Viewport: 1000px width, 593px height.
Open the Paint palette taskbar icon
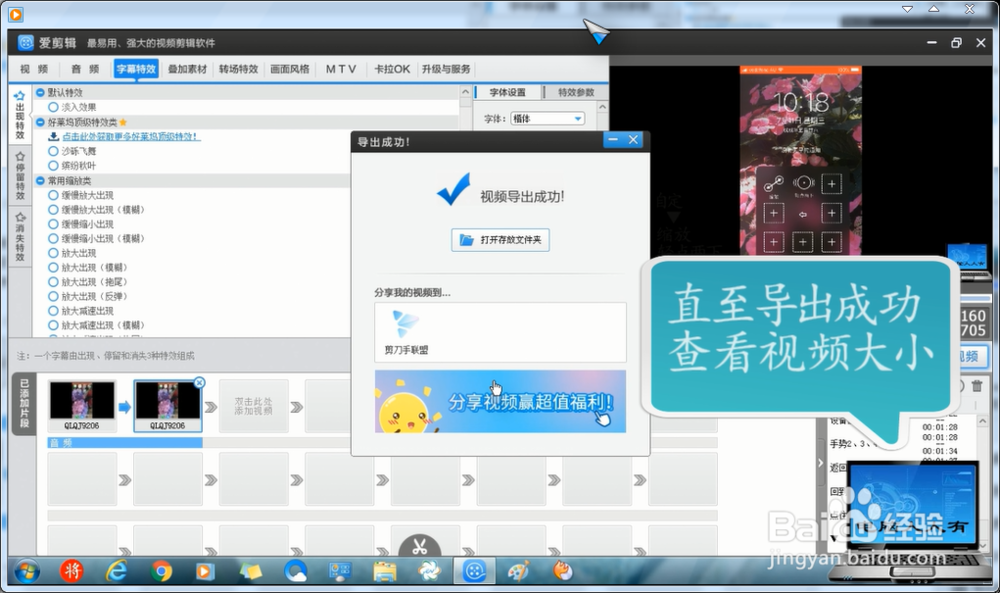(518, 571)
